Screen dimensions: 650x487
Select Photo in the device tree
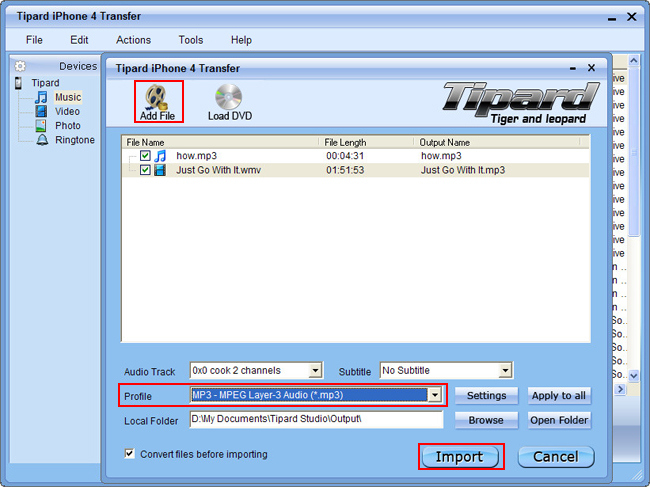[68, 126]
